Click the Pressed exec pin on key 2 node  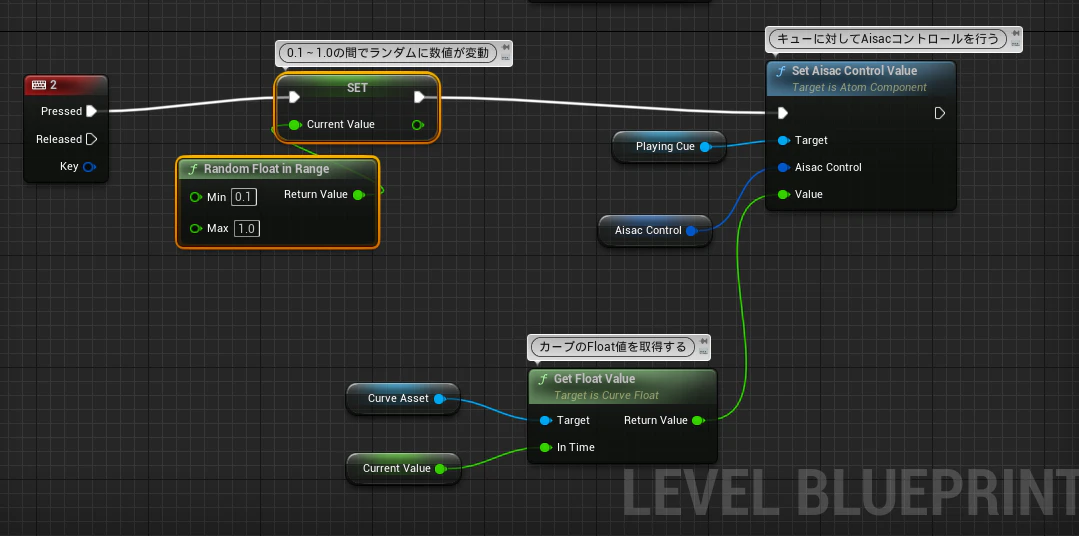[91, 111]
